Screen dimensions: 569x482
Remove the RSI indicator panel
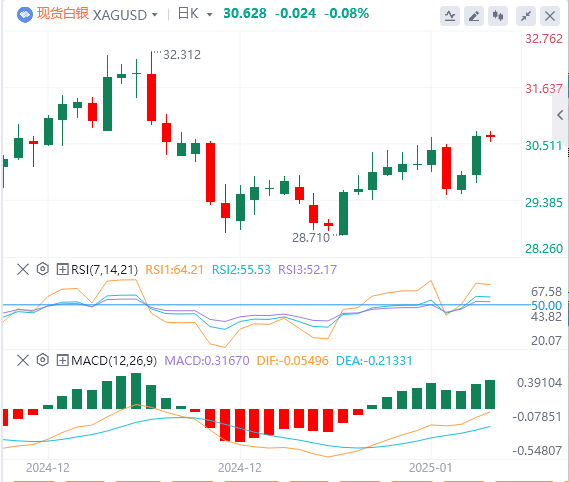pyautogui.click(x=23, y=269)
